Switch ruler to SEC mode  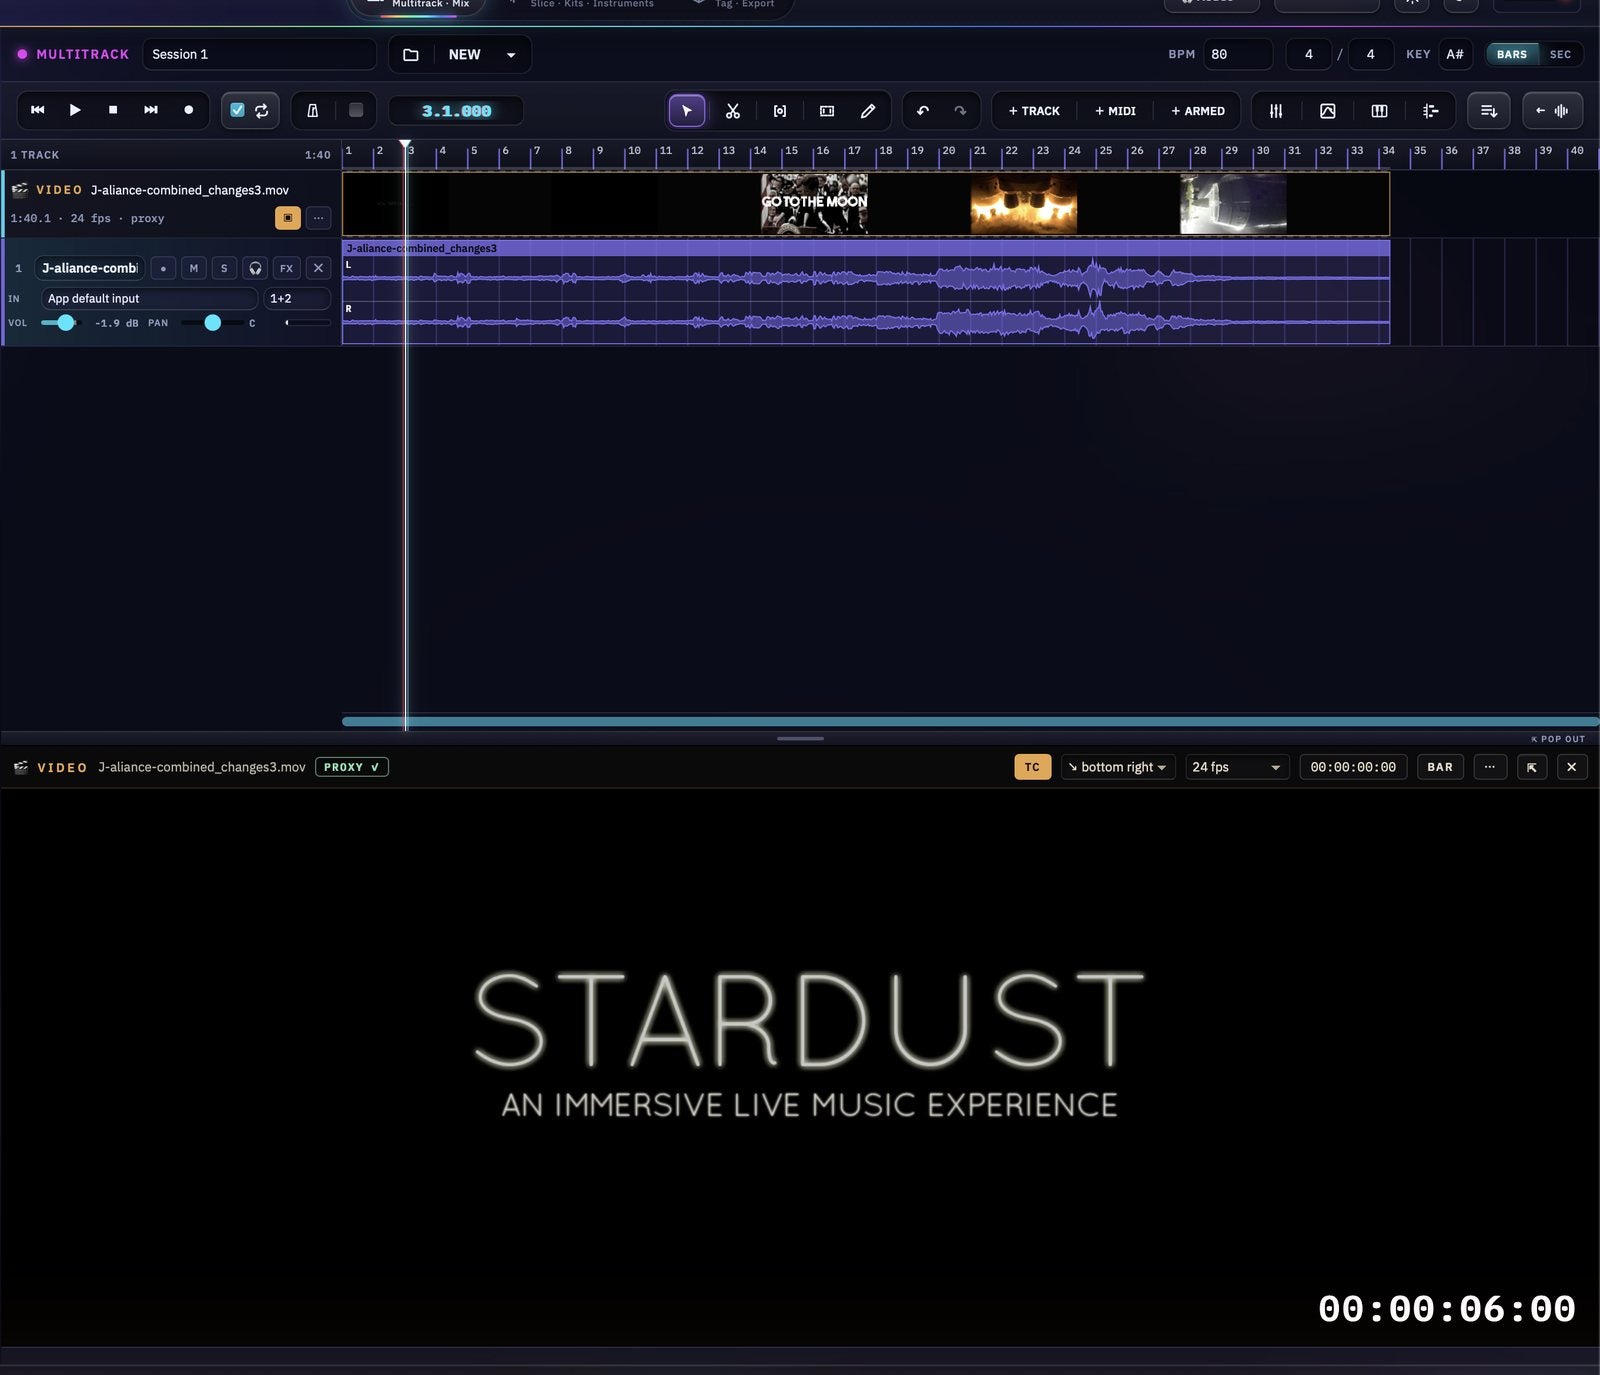tap(1560, 54)
